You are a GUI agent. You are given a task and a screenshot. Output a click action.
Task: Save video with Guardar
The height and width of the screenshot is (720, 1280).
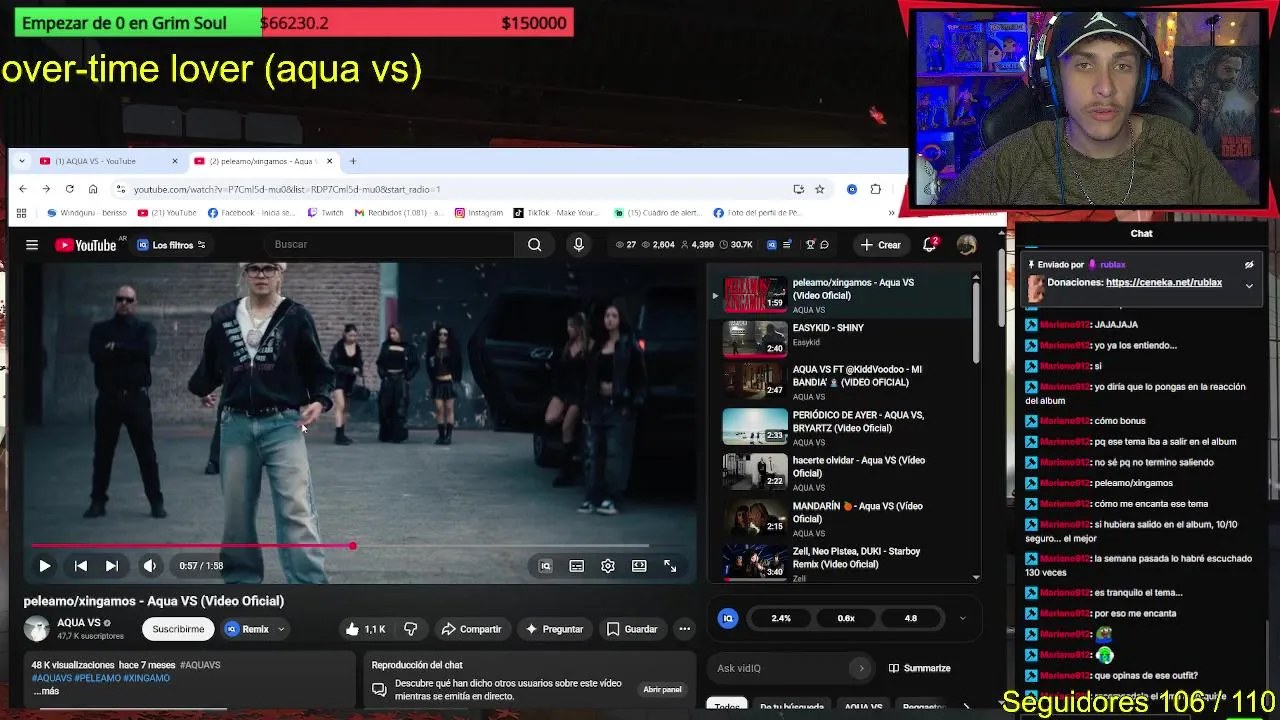pos(632,629)
